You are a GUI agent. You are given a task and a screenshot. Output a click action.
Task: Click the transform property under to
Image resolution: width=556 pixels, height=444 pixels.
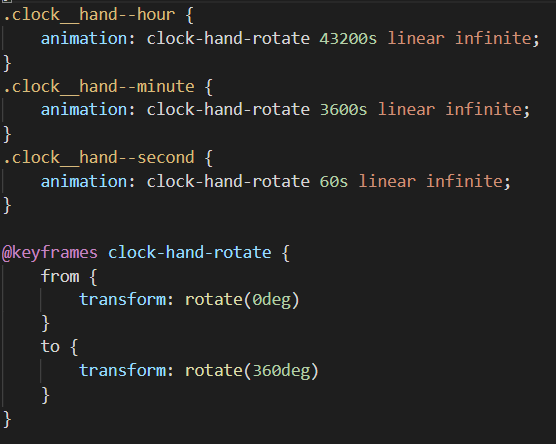122,371
